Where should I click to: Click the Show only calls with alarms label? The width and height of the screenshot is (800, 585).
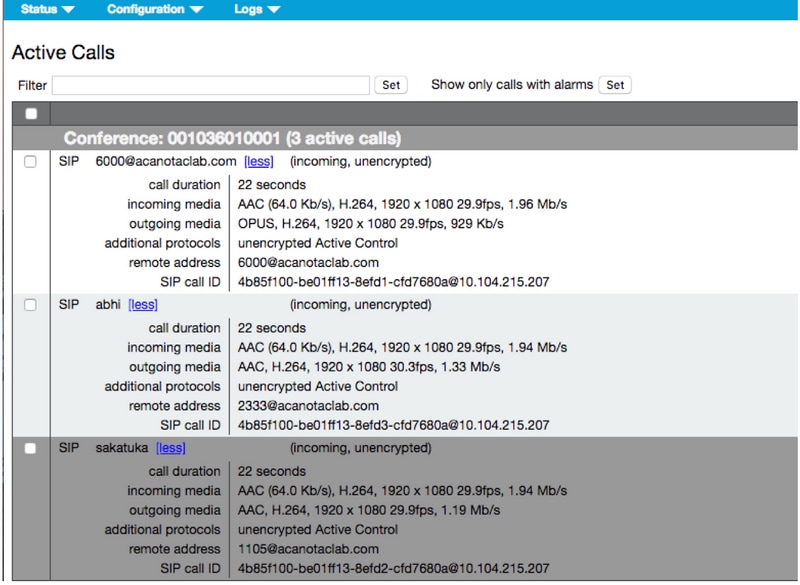click(512, 85)
